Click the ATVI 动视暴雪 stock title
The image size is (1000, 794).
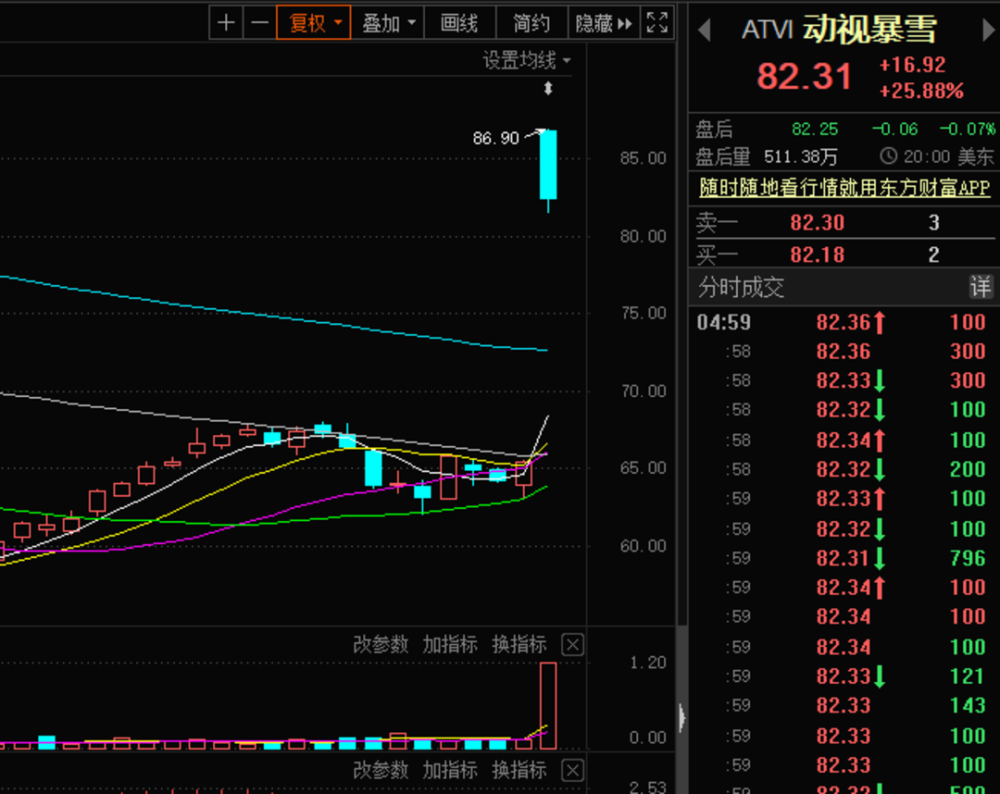coord(839,30)
